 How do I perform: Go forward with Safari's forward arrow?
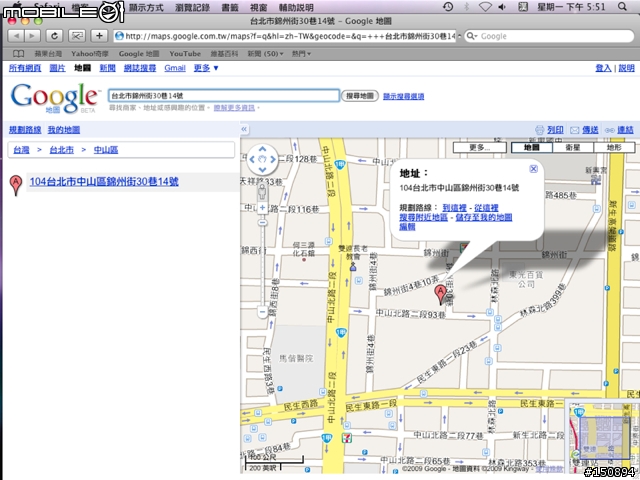pyautogui.click(x=32, y=36)
